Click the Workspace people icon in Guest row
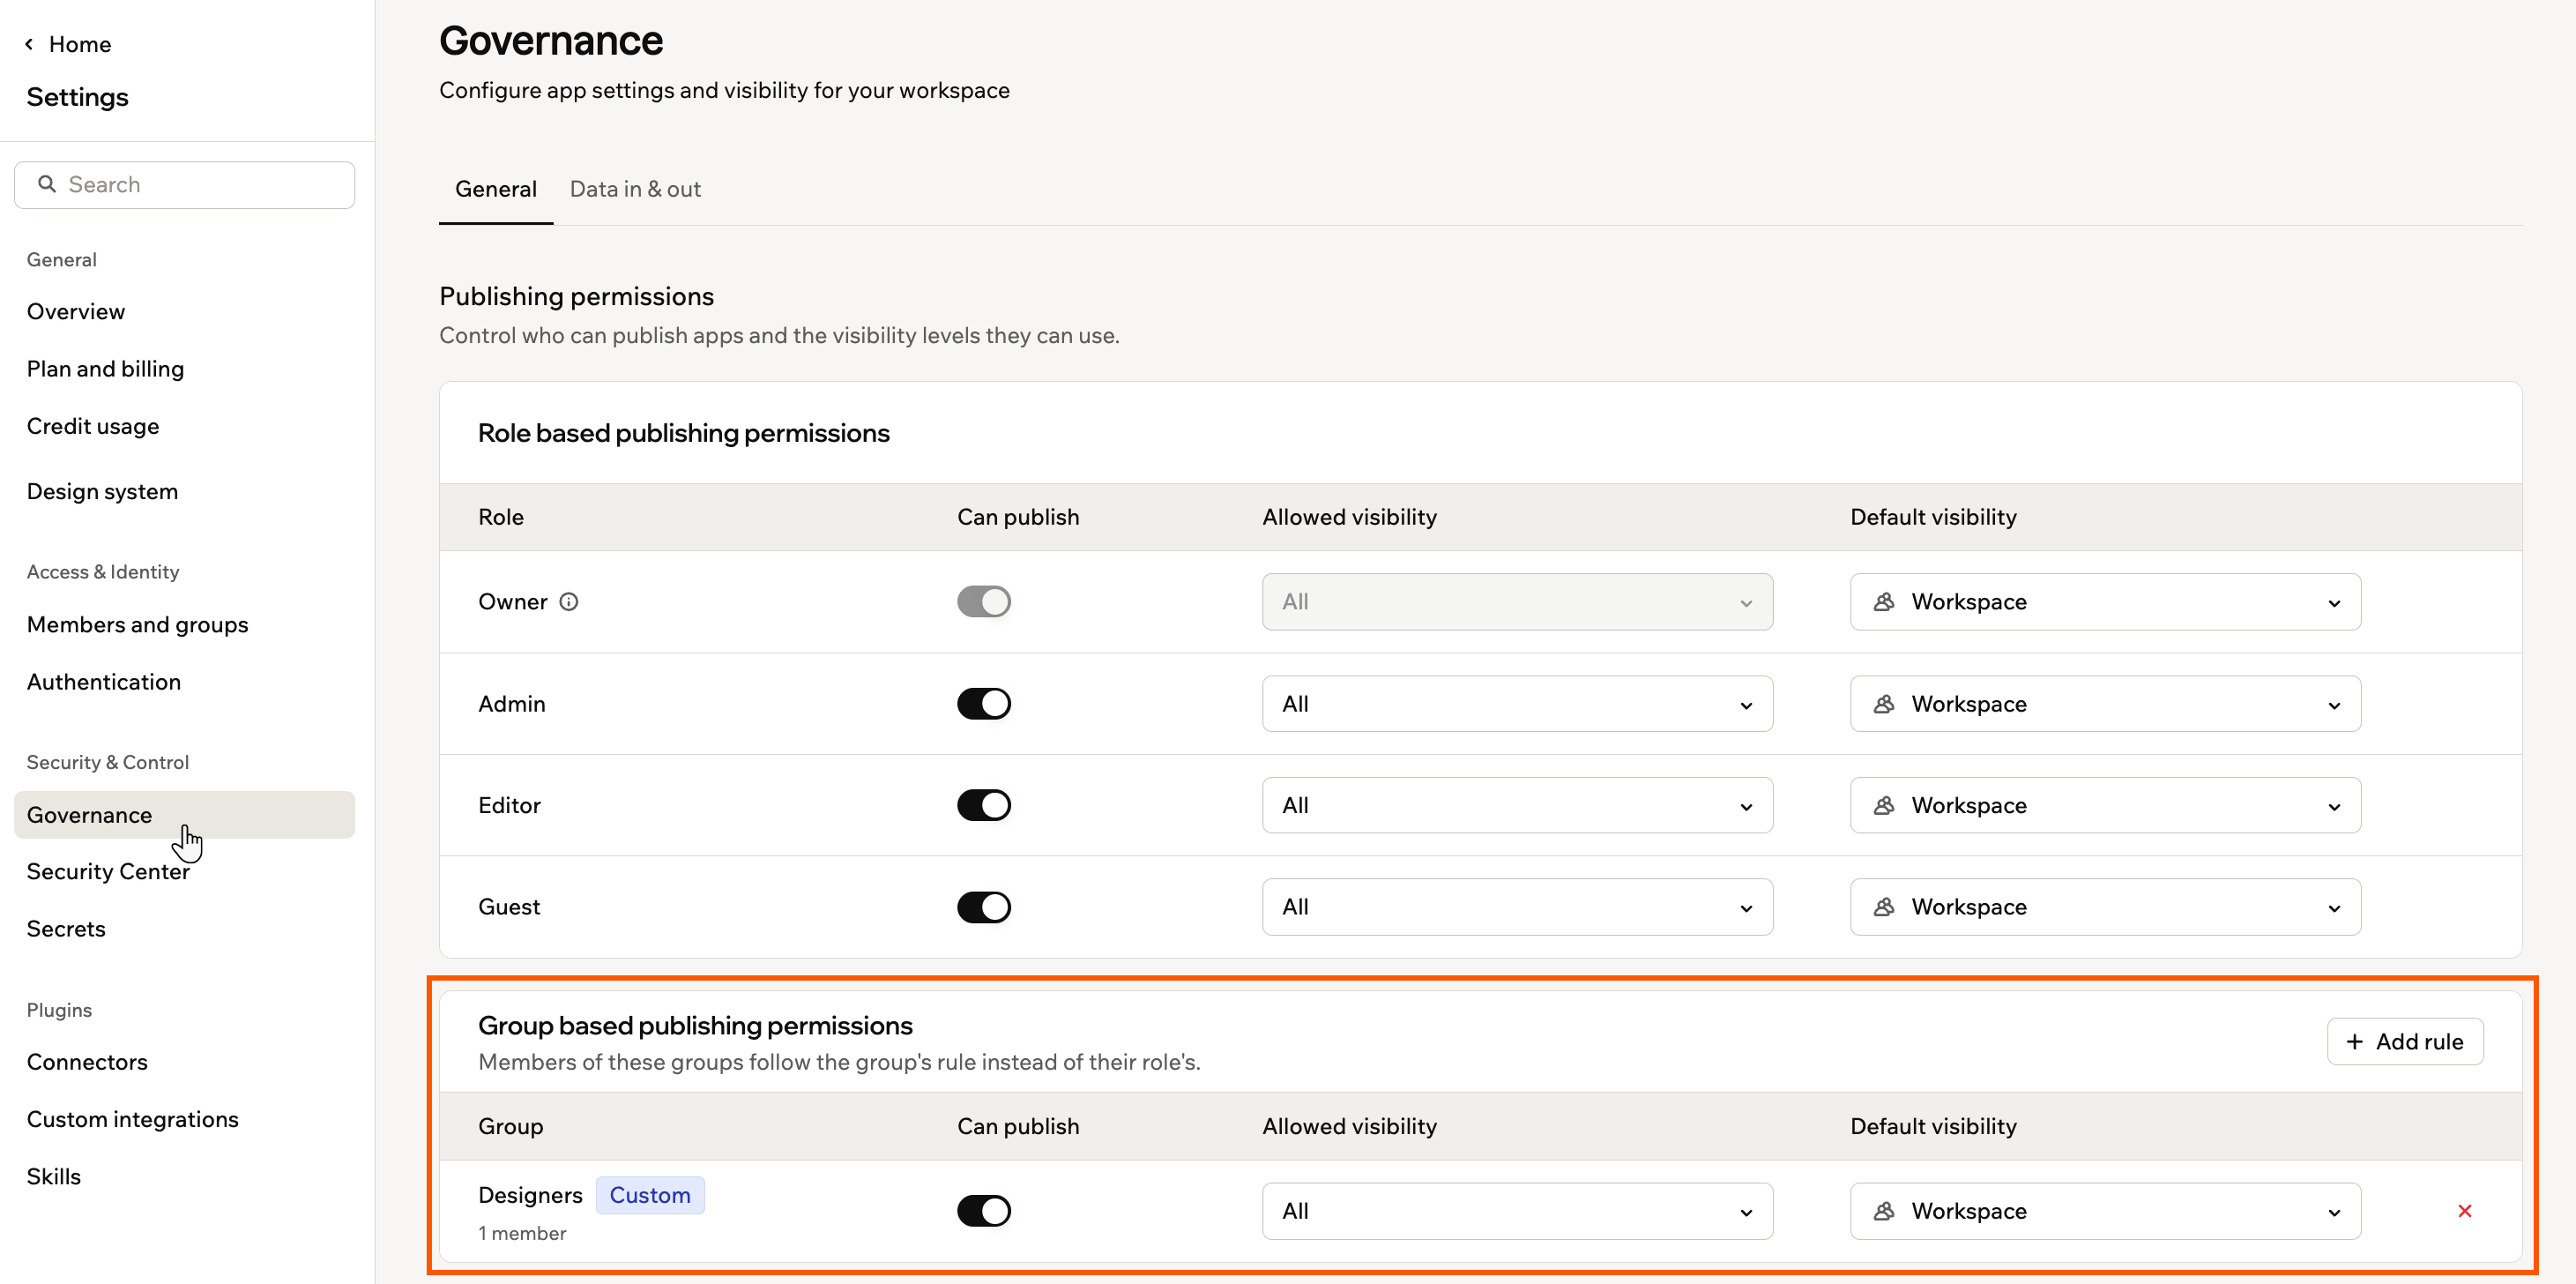 point(1884,907)
